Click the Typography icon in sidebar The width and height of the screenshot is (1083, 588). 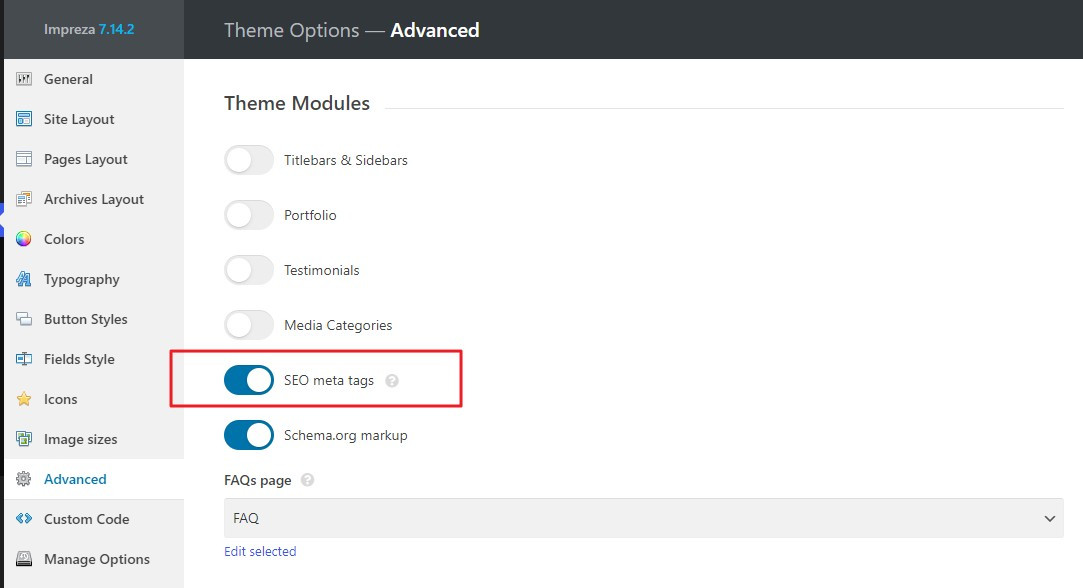point(24,279)
